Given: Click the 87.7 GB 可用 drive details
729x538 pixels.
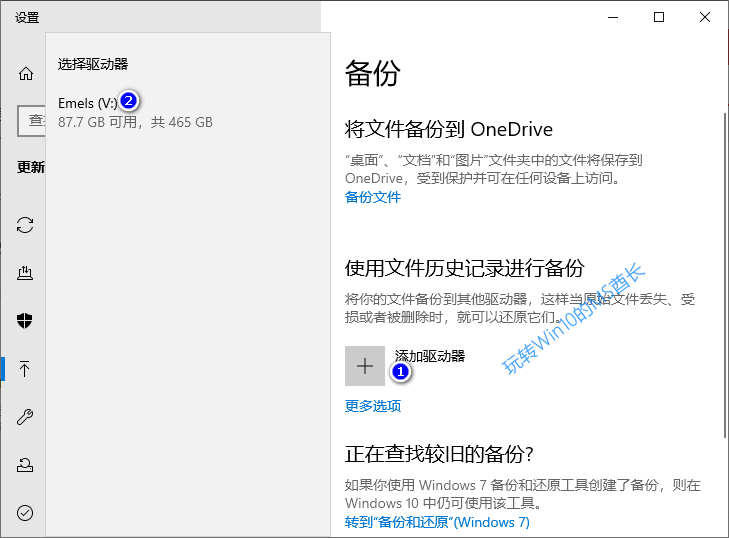Looking at the screenshot, I should 135,122.
